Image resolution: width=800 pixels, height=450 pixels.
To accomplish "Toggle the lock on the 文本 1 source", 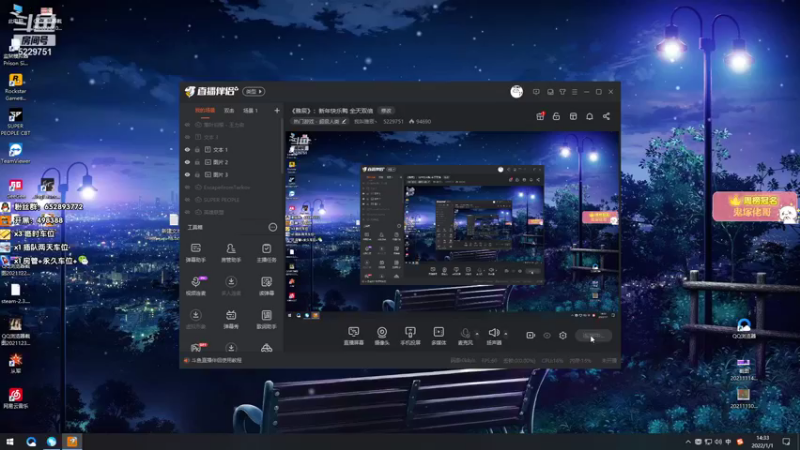I will (x=197, y=149).
